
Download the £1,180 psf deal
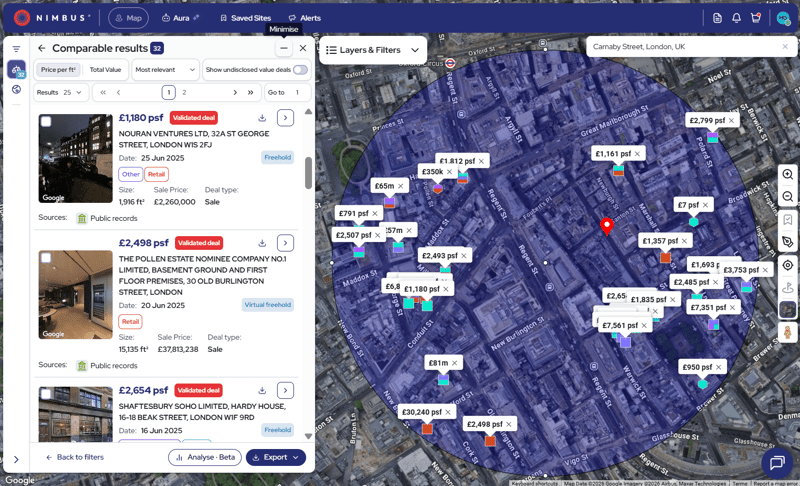coord(262,118)
